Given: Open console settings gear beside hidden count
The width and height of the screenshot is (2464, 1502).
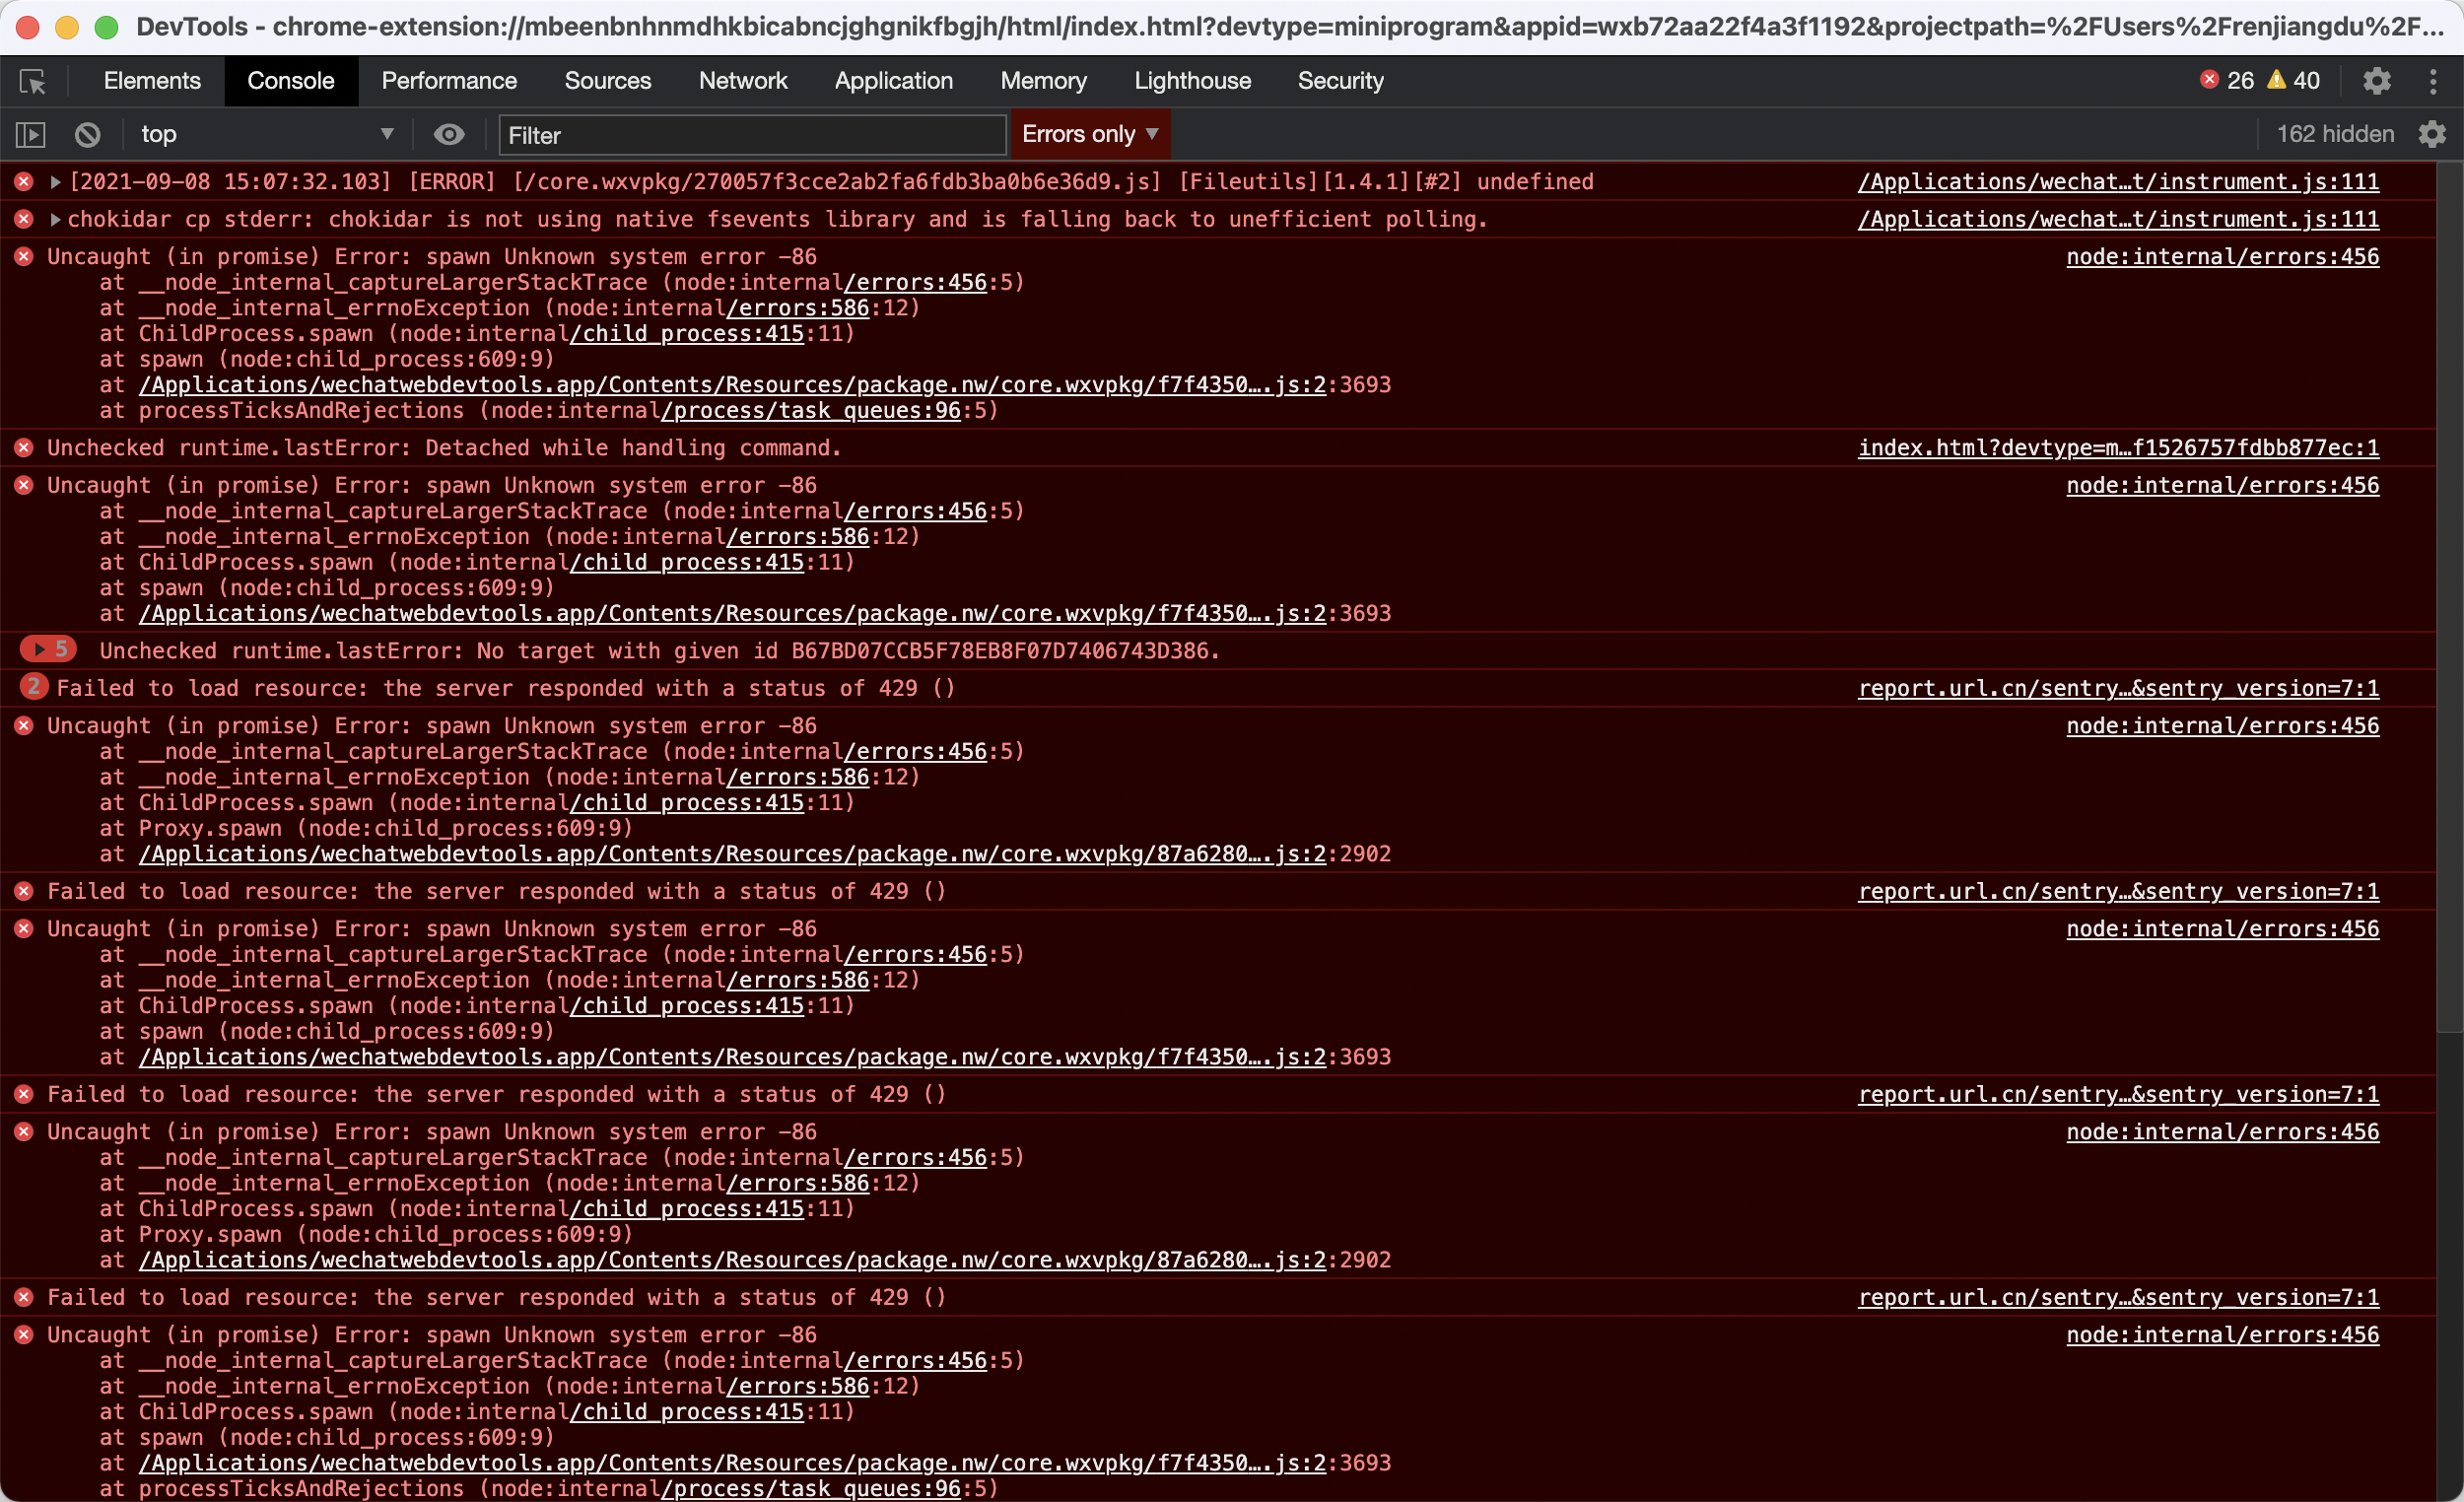Looking at the screenshot, I should [2432, 134].
